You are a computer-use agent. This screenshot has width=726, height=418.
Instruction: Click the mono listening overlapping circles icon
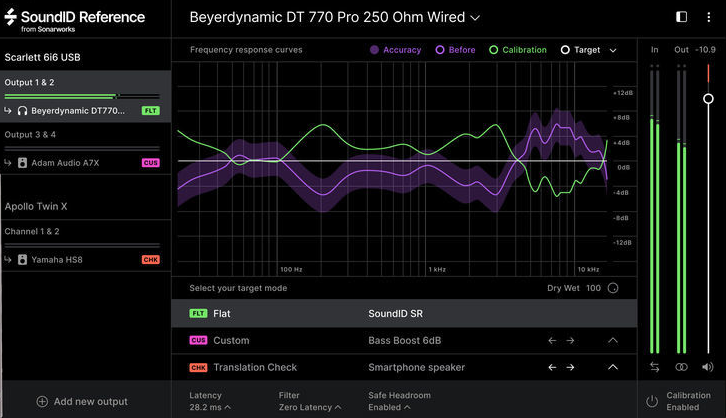pos(681,367)
